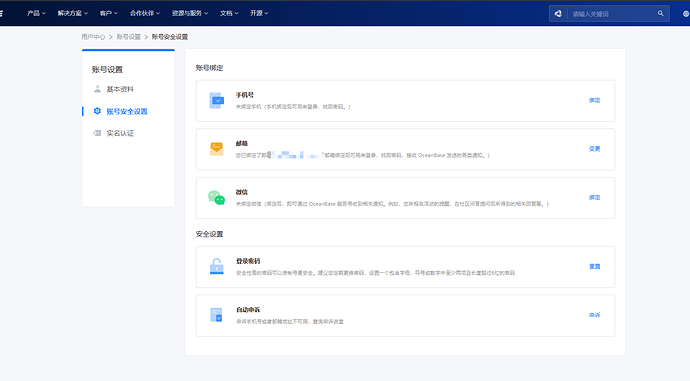Click the phone icon in 手机号 row
The width and height of the screenshot is (690, 381).
point(217,101)
